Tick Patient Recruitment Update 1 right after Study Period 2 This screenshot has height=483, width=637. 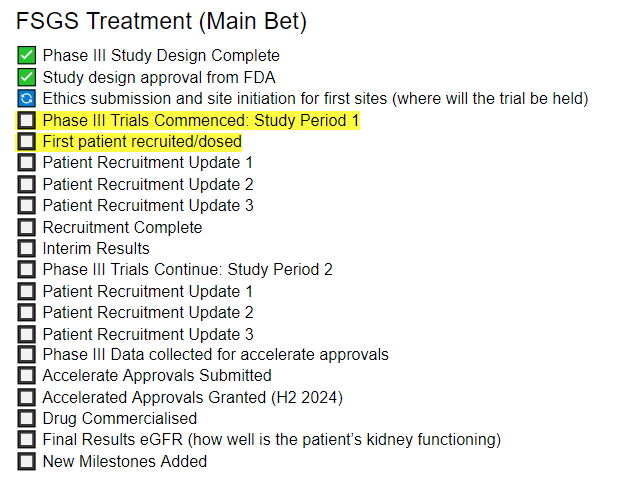click(26, 291)
